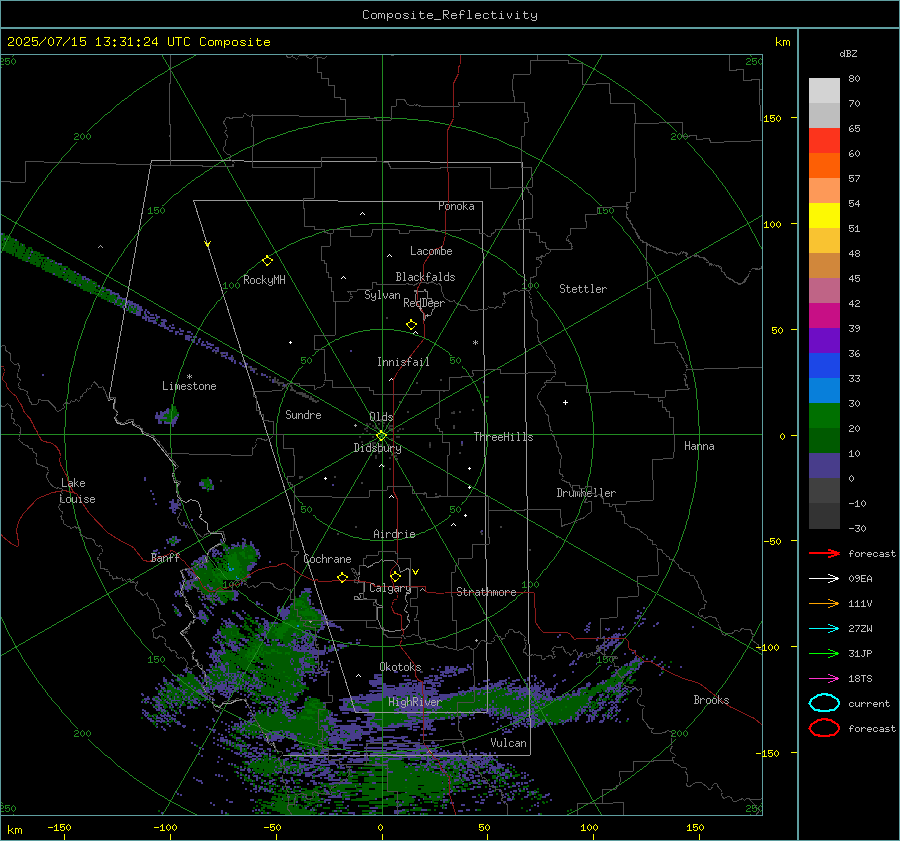Click the Lake Louise label
900x841 pixels.
click(77, 491)
